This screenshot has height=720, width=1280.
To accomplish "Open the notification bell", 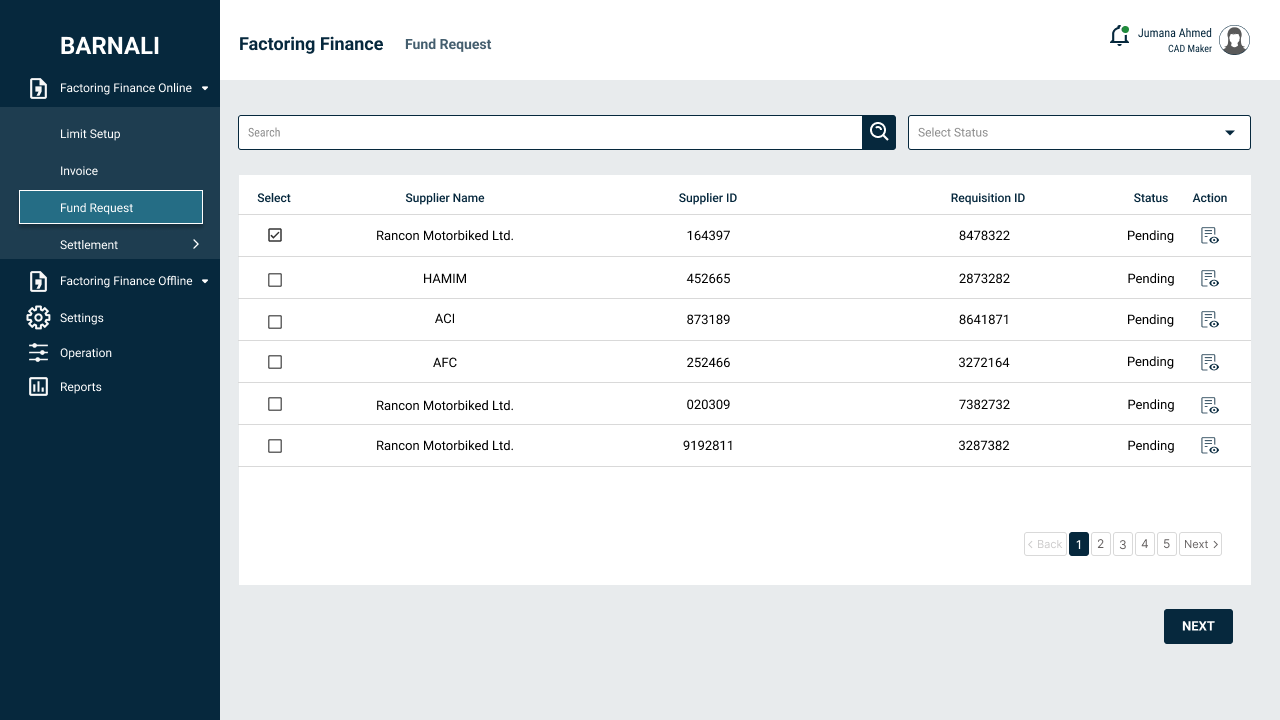I will pos(1120,35).
